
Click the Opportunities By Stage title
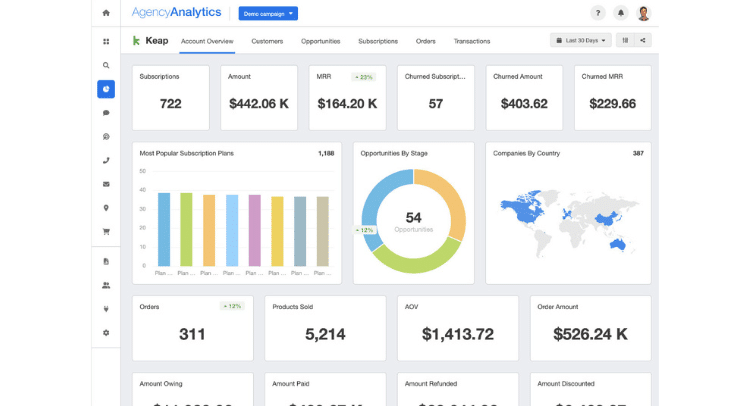pyautogui.click(x=394, y=154)
